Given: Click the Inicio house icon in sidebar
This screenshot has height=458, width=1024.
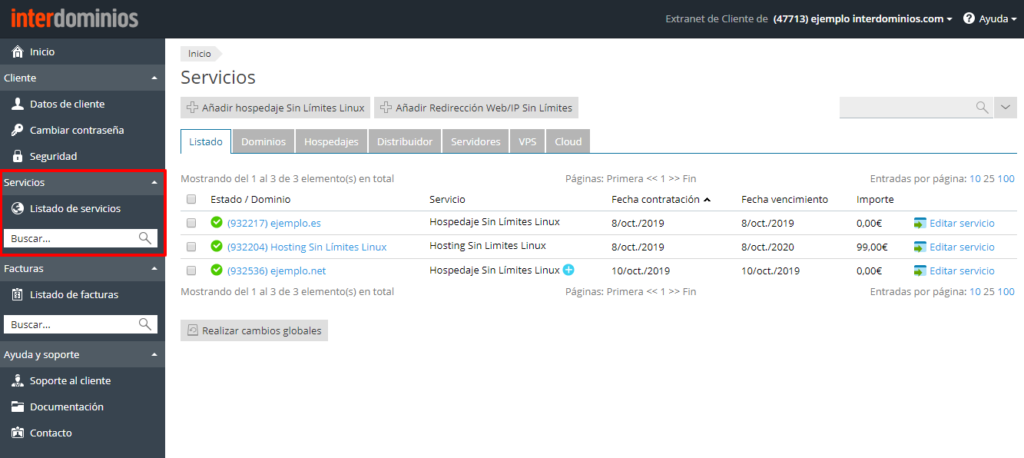Looking at the screenshot, I should tap(18, 52).
